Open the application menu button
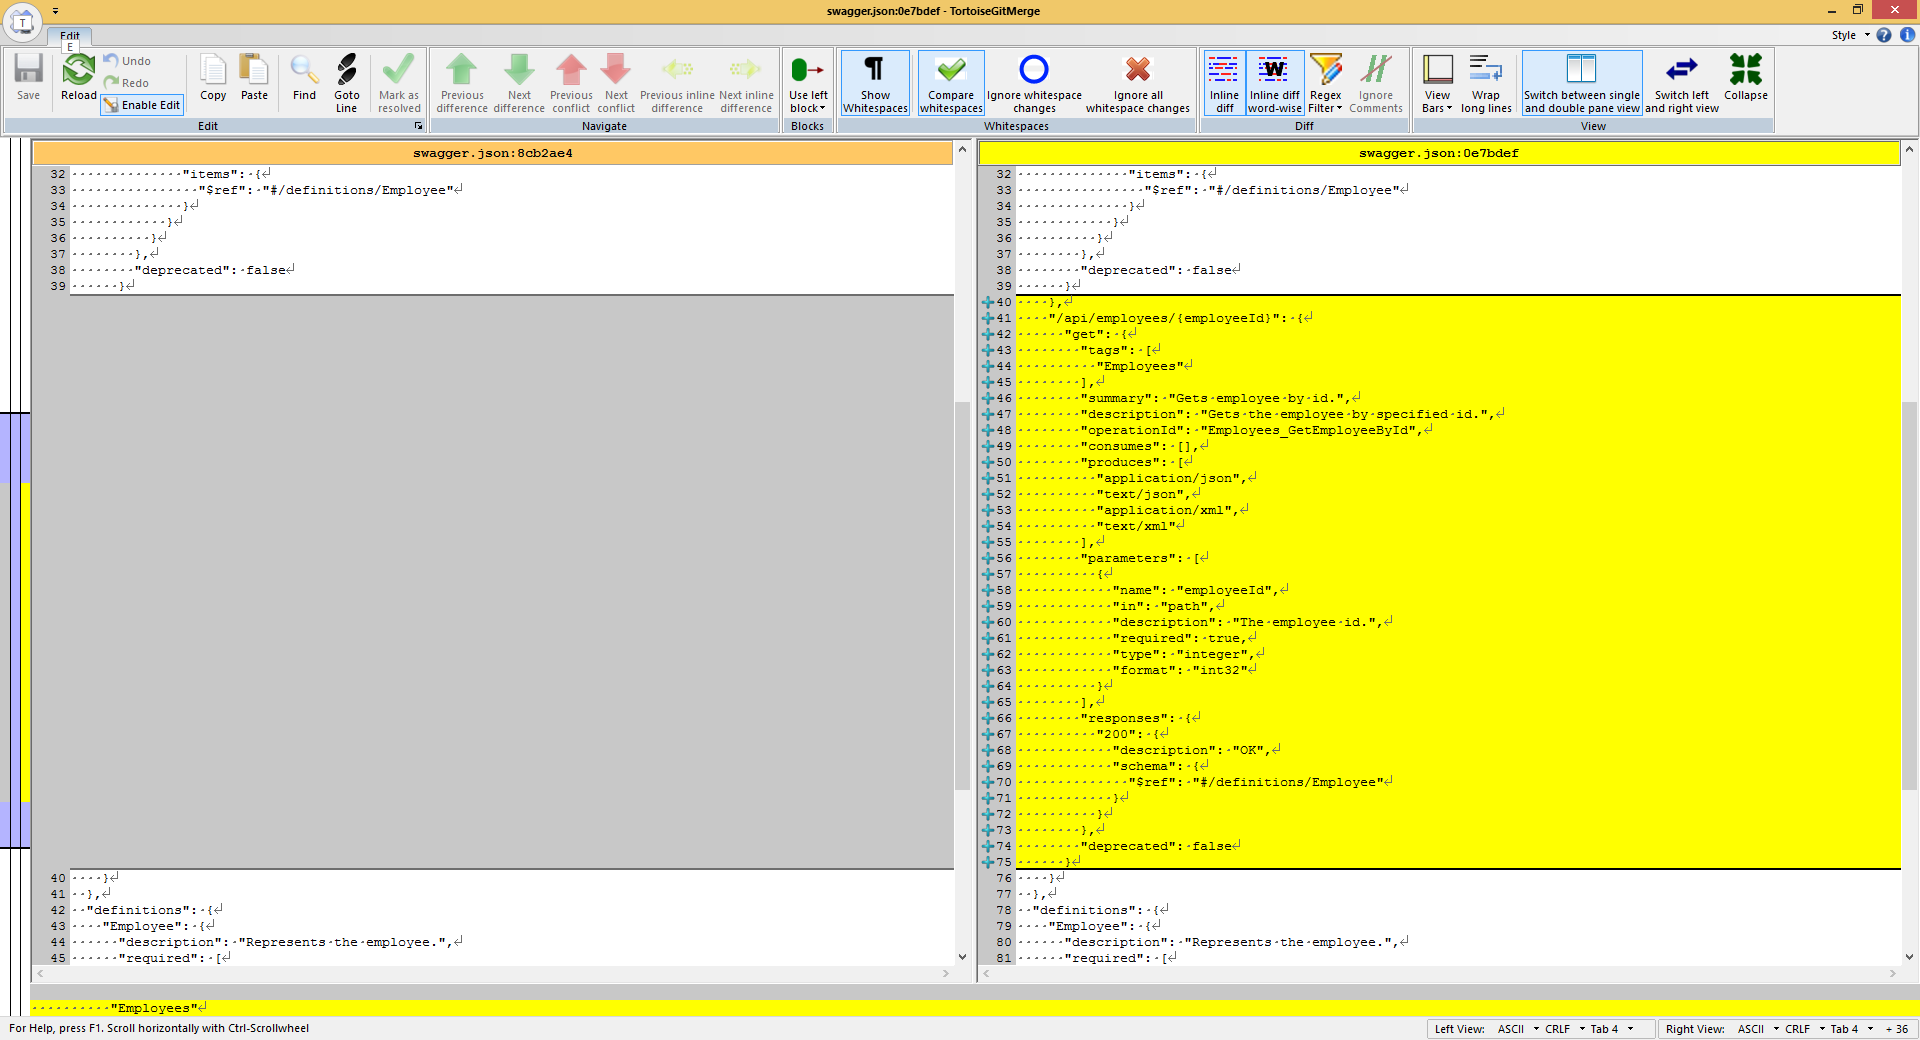1920x1040 pixels. click(23, 22)
